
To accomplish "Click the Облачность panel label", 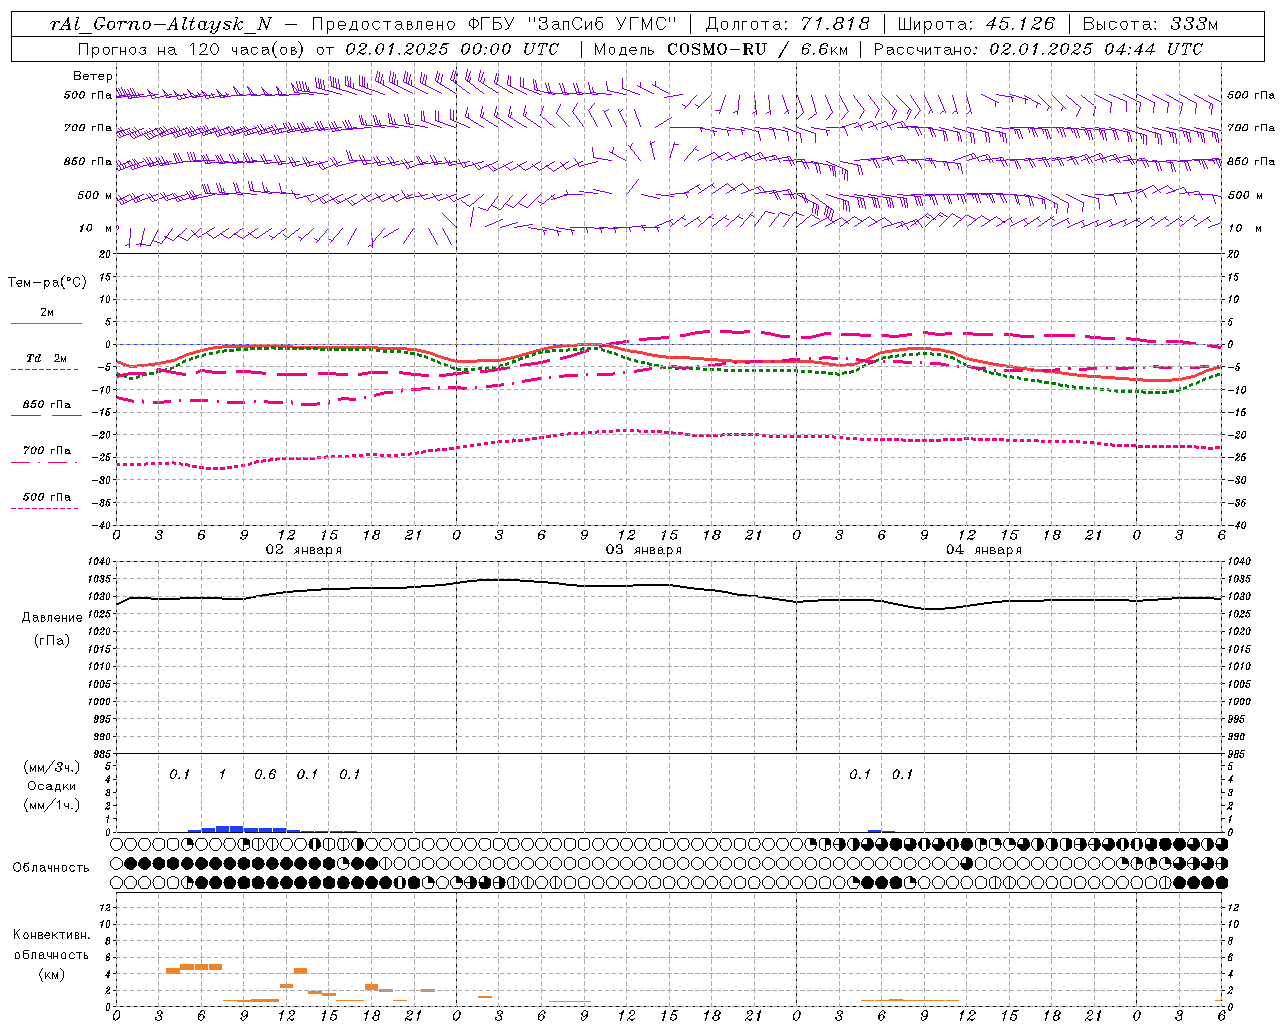I will pyautogui.click(x=50, y=867).
